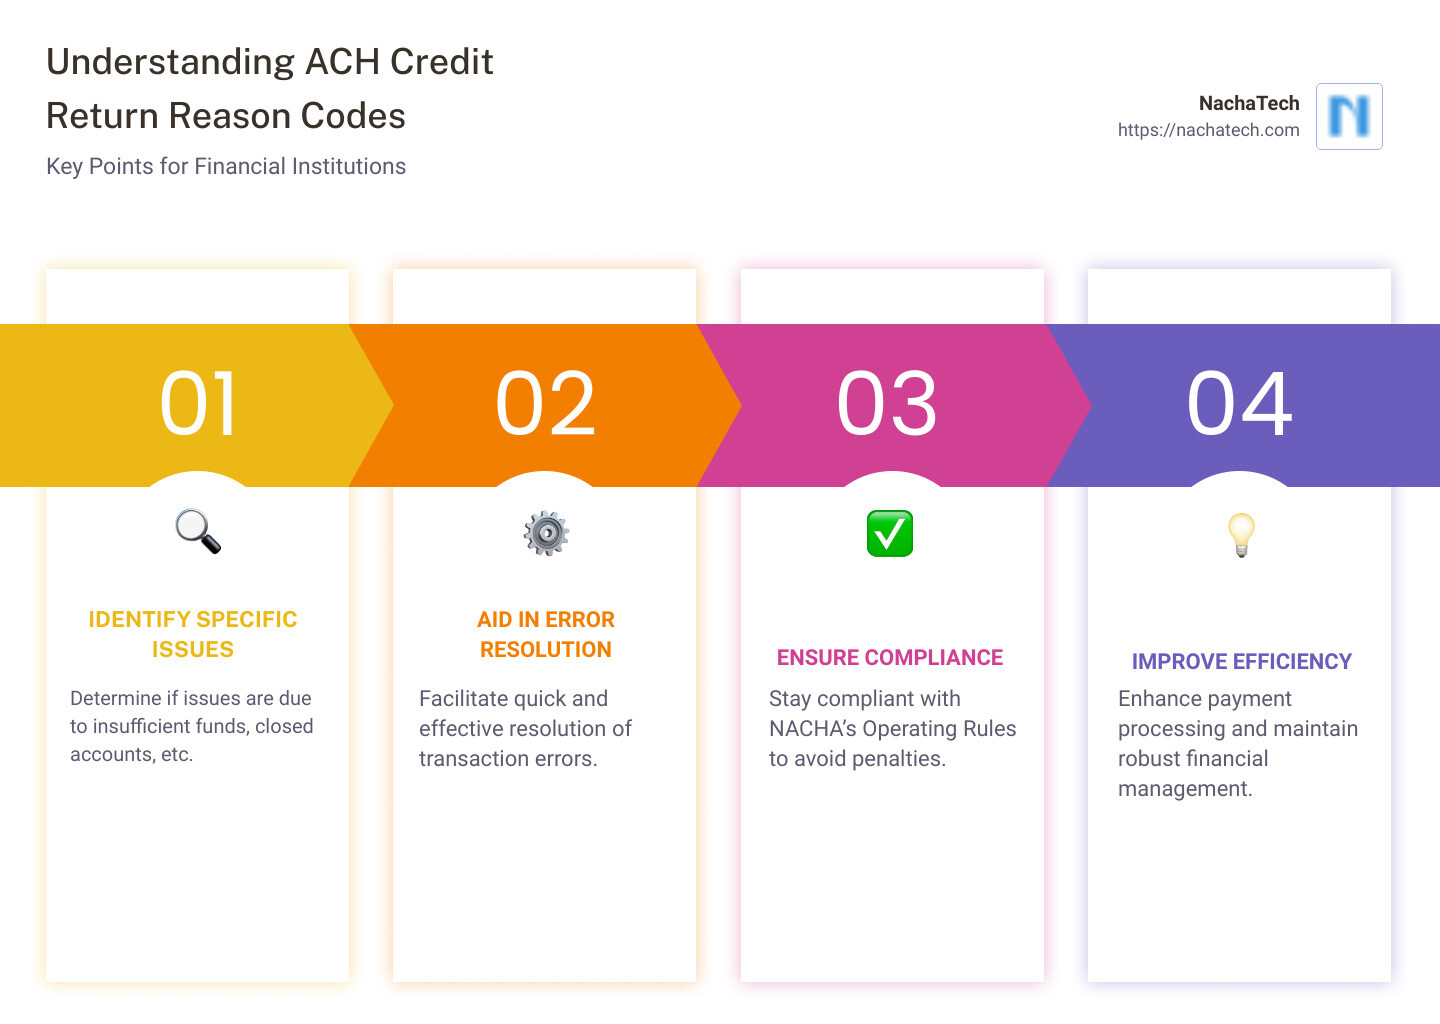The image size is (1440, 1024).
Task: Select the orange 02 arrow segment
Action: pyautogui.click(x=545, y=404)
